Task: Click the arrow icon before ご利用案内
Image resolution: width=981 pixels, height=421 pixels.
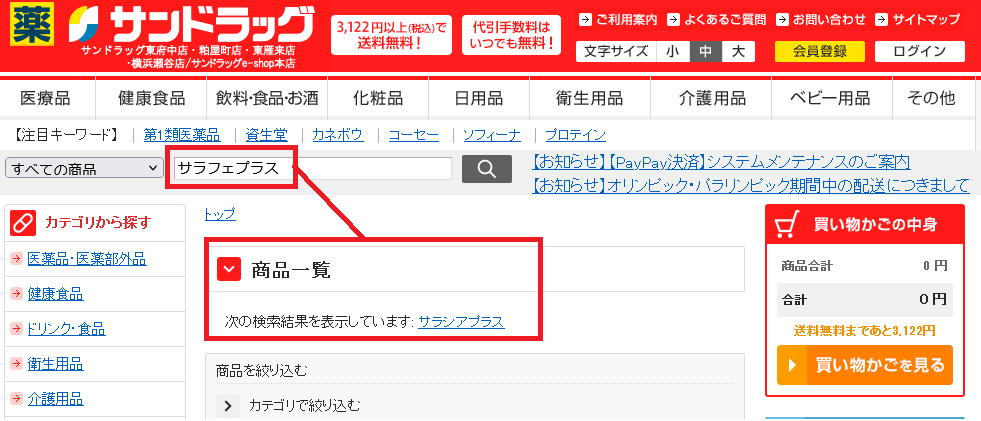Action: click(x=585, y=19)
